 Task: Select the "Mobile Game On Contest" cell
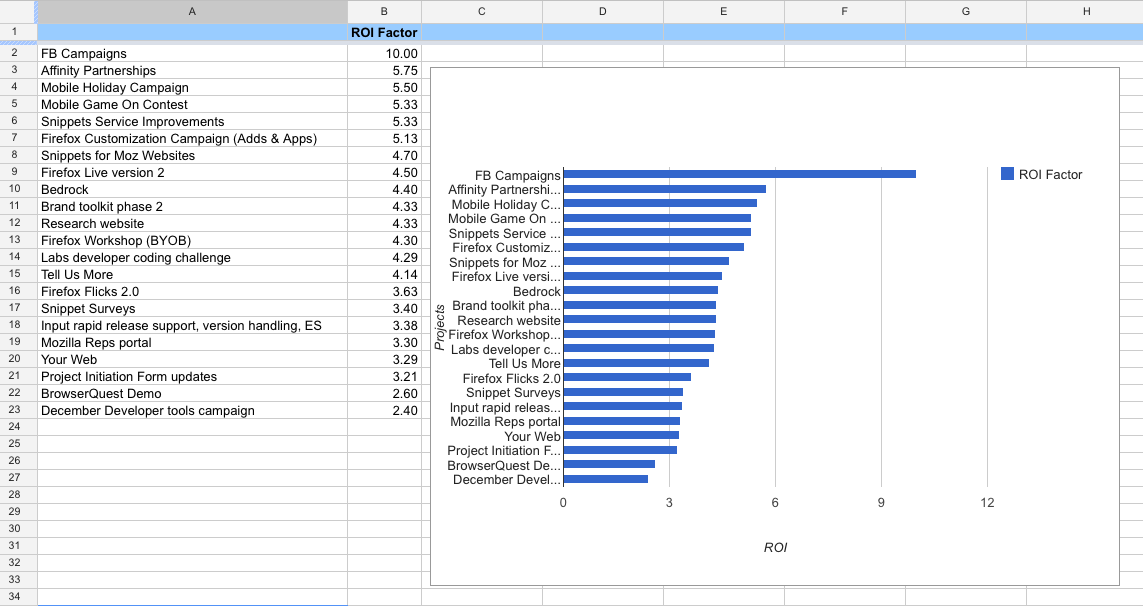[x=192, y=104]
